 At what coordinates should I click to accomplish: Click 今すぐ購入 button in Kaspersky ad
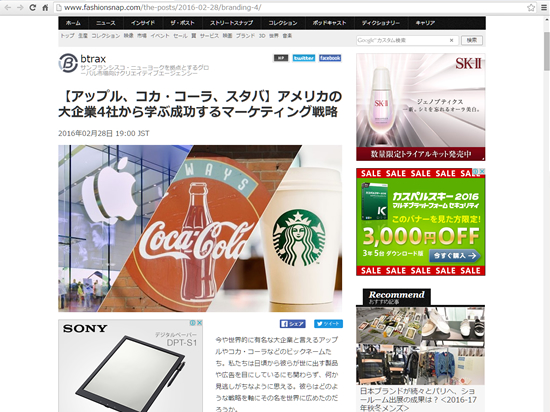[x=455, y=256]
